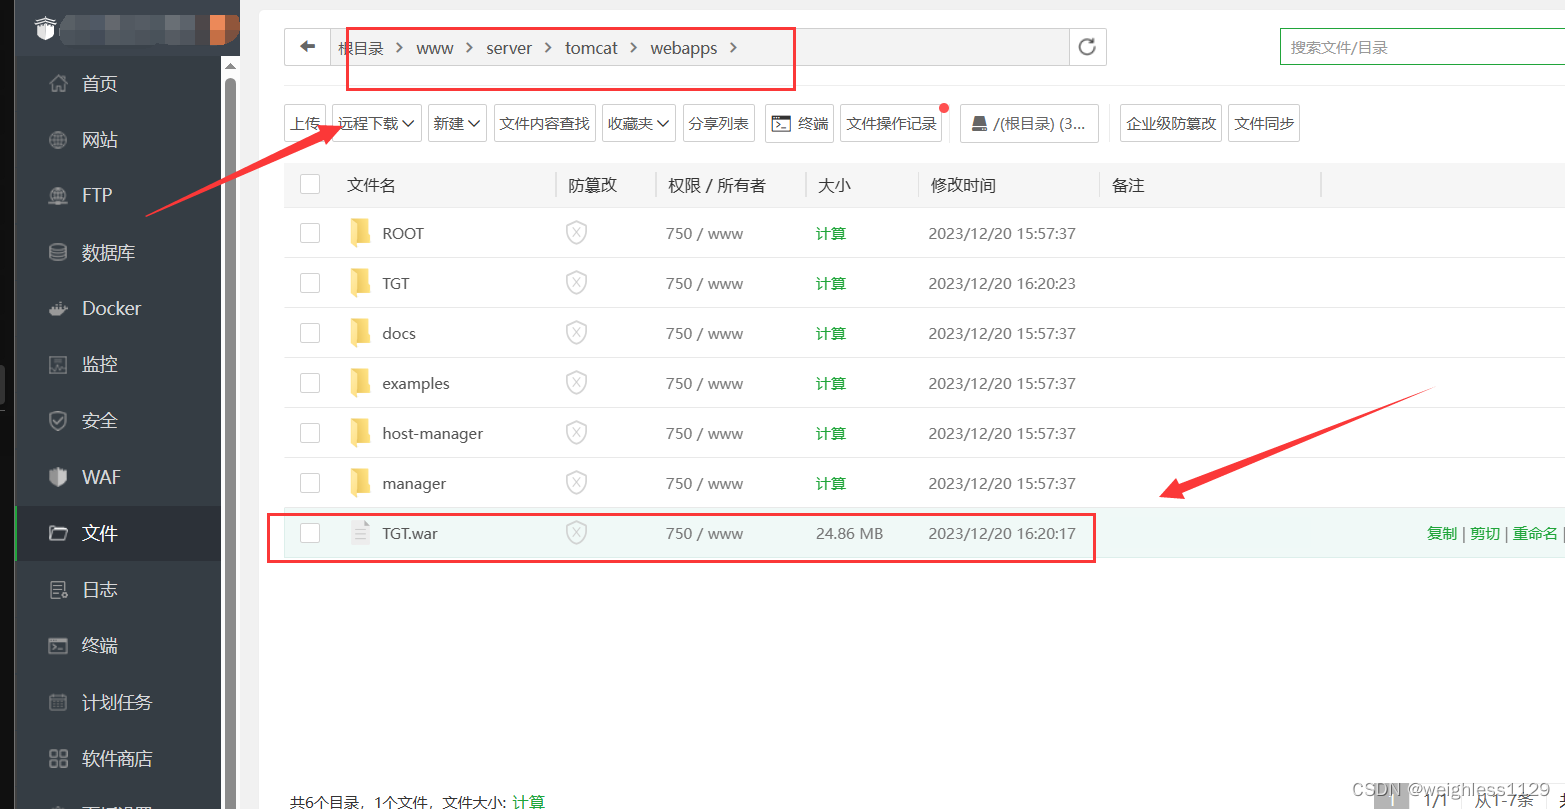The image size is (1565, 809).
Task: Click 剪切 link on TGT.war row
Action: pyautogui.click(x=1485, y=533)
